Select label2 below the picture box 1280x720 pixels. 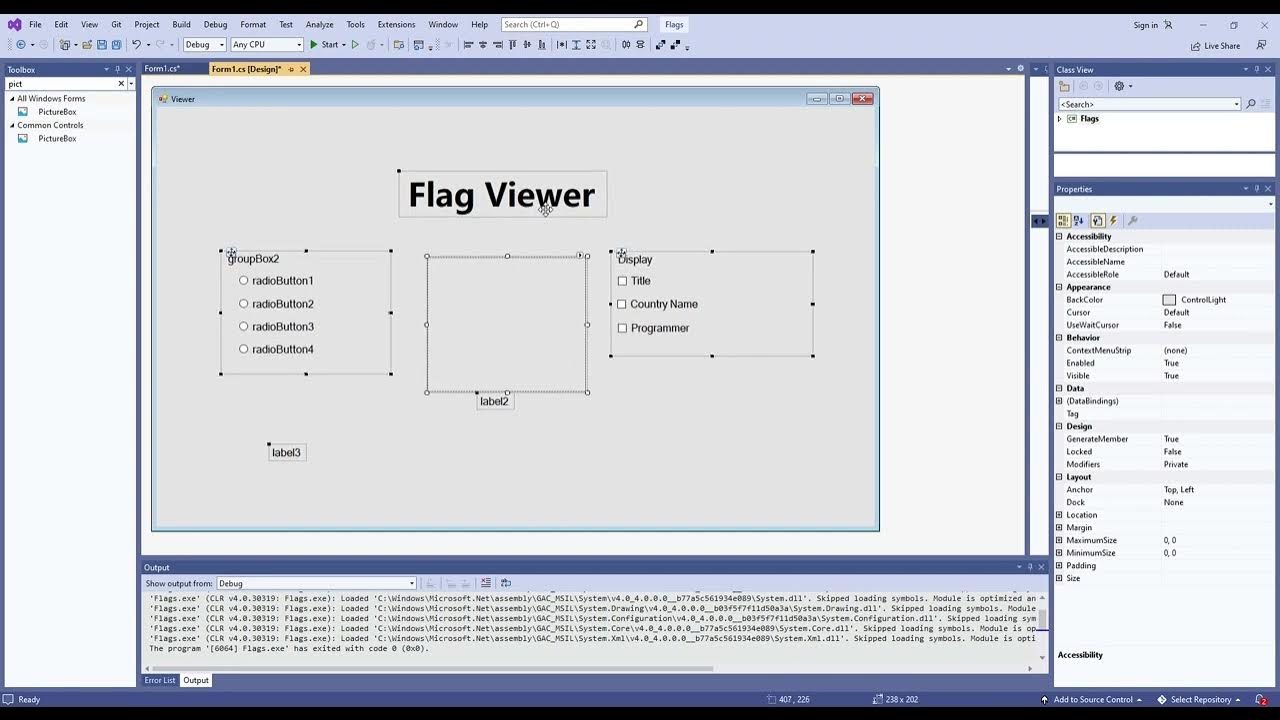pos(494,402)
